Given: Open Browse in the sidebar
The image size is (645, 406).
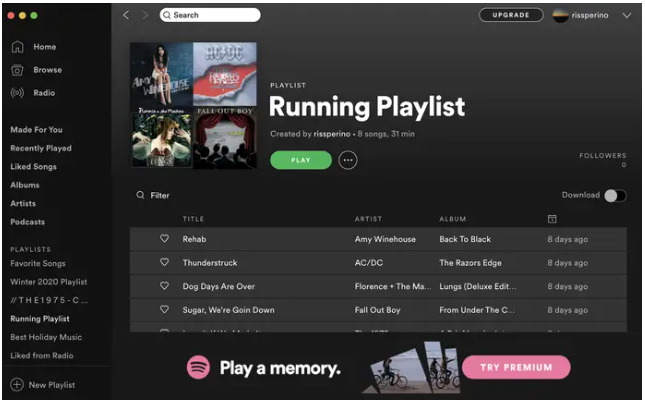Looking at the screenshot, I should tap(48, 70).
